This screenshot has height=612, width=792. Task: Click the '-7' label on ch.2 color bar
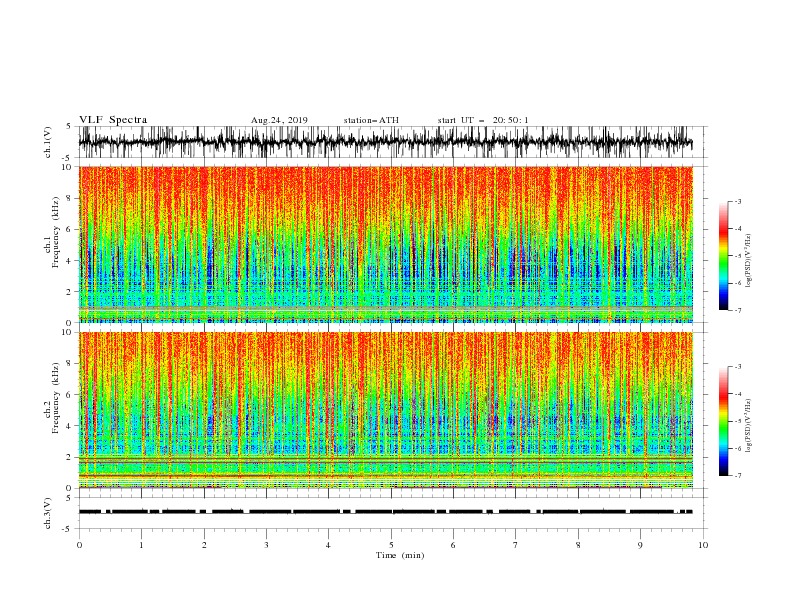(x=737, y=476)
